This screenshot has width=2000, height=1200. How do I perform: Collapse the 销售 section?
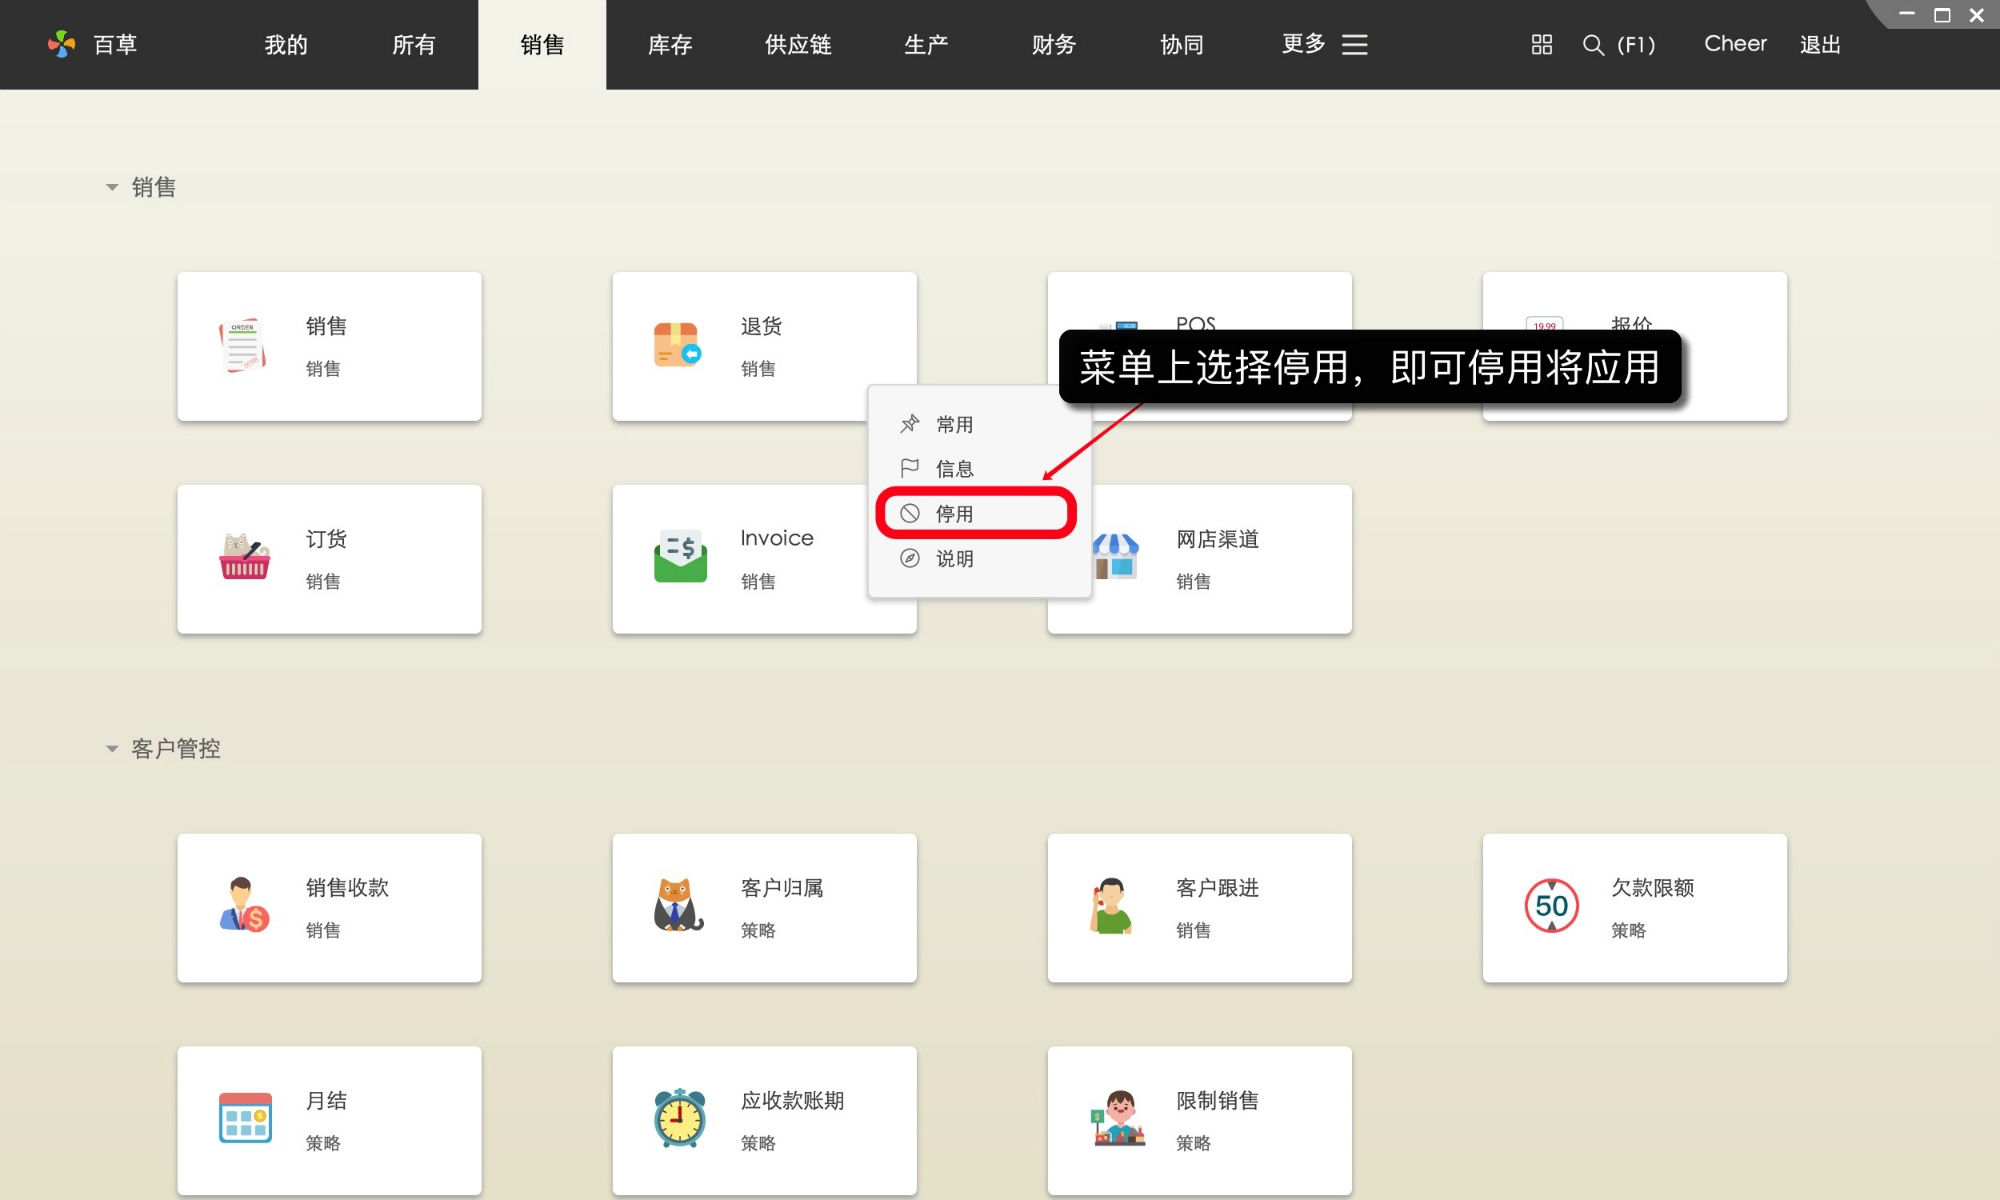(x=112, y=187)
